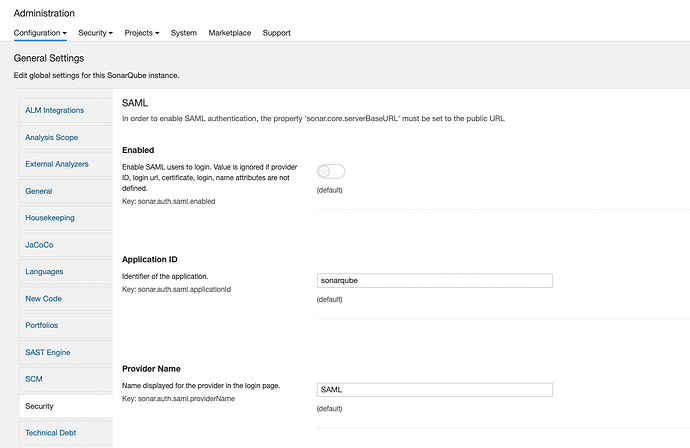Image resolution: width=690 pixels, height=448 pixels.
Task: Click the Provider Name input field
Action: [434, 390]
